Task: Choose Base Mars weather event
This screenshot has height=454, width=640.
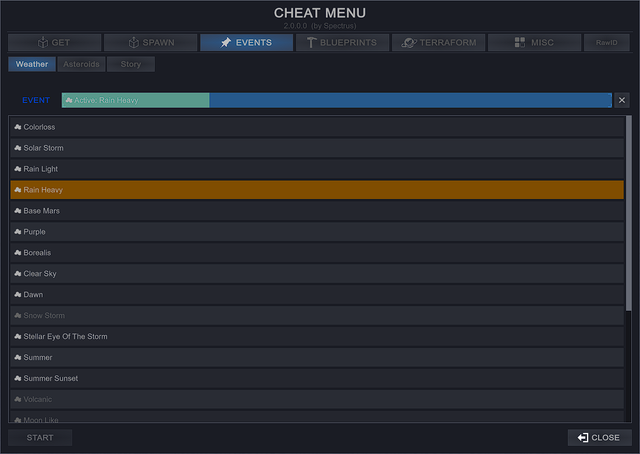Action: (x=317, y=211)
